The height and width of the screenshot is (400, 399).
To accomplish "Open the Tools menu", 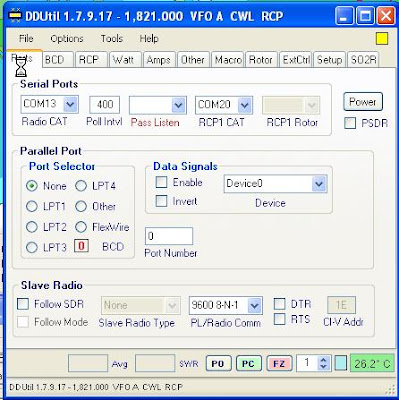I will pyautogui.click(x=112, y=38).
